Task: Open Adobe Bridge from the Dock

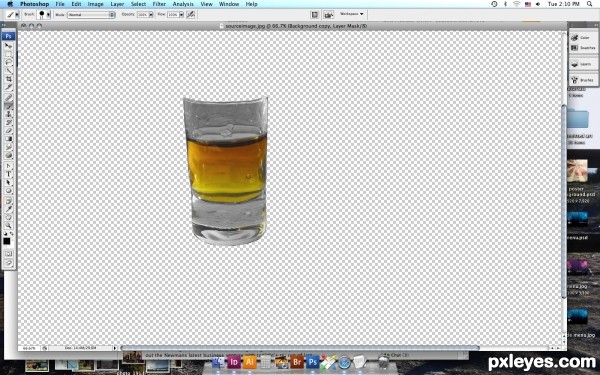Action: (297, 362)
